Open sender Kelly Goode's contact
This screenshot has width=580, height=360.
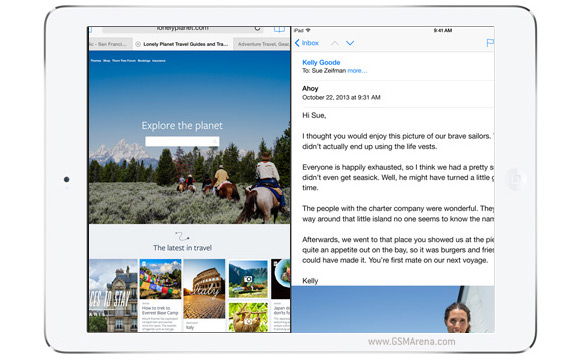click(x=321, y=63)
